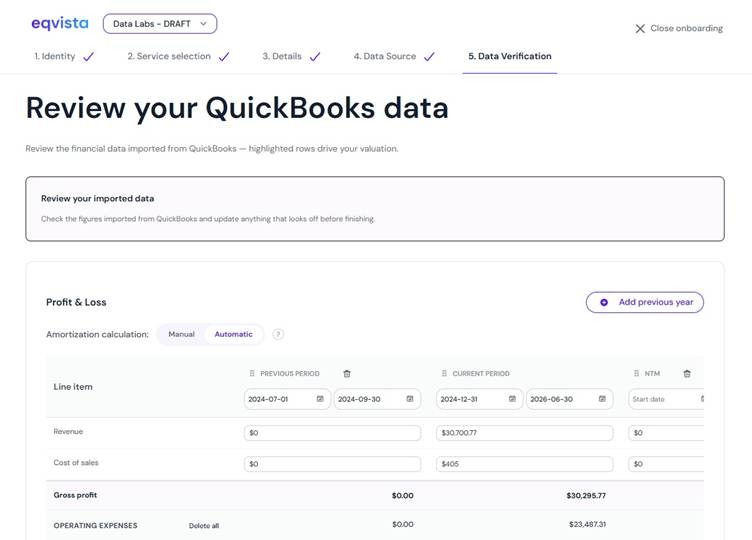Click the checkmark beside Data Source
The height and width of the screenshot is (540, 752).
pyautogui.click(x=429, y=57)
